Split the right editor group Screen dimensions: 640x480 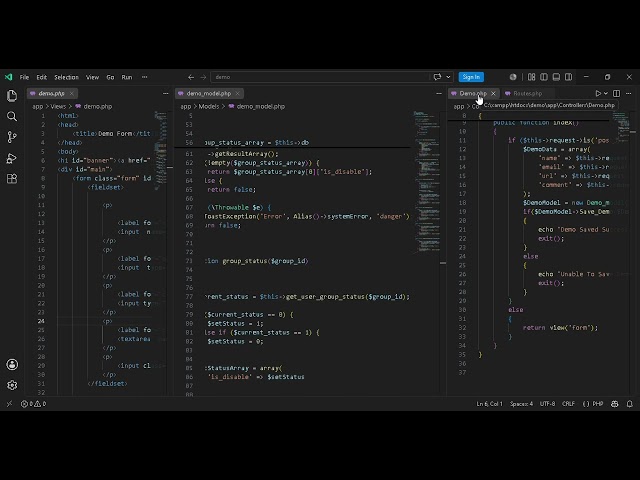(x=616, y=93)
